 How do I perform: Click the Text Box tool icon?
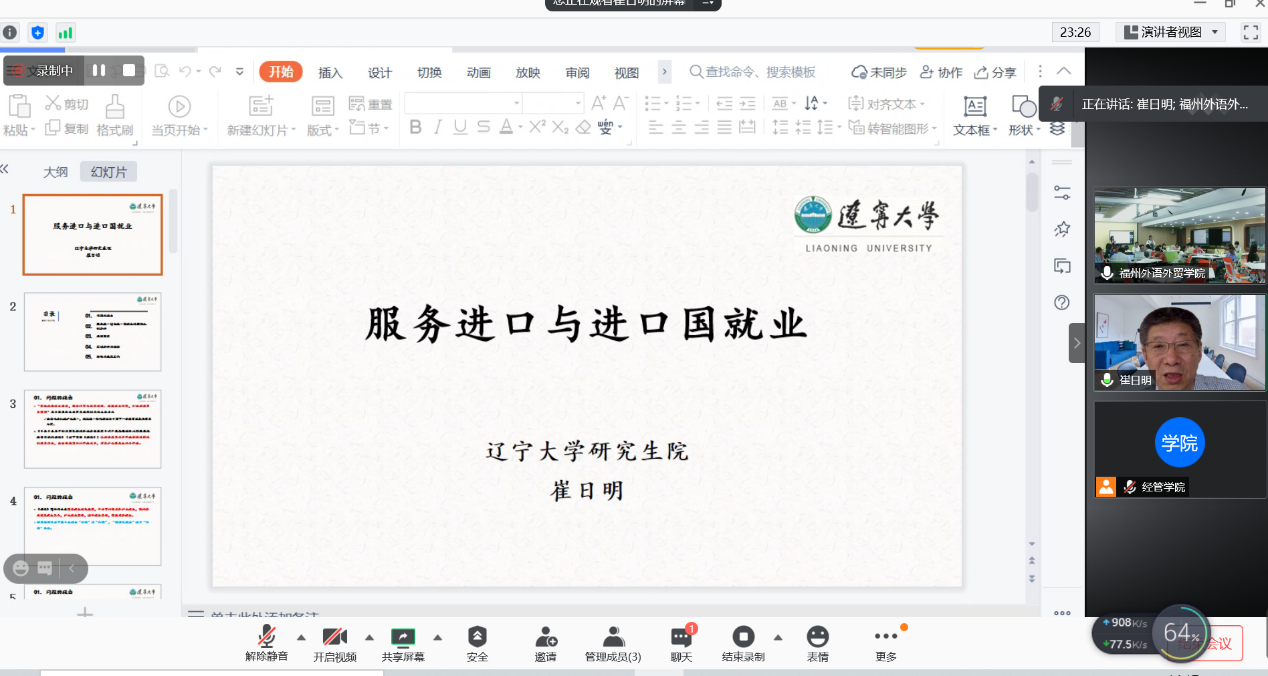(974, 106)
